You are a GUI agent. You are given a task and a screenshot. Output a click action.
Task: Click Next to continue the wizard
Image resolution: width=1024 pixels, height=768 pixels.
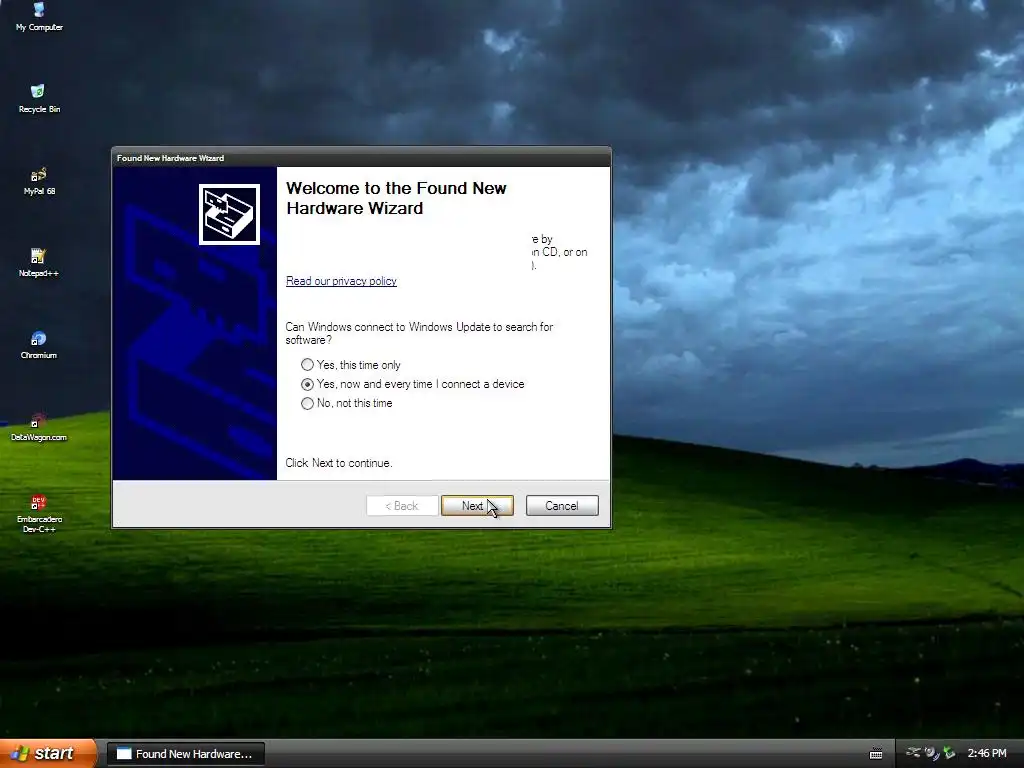click(x=477, y=505)
